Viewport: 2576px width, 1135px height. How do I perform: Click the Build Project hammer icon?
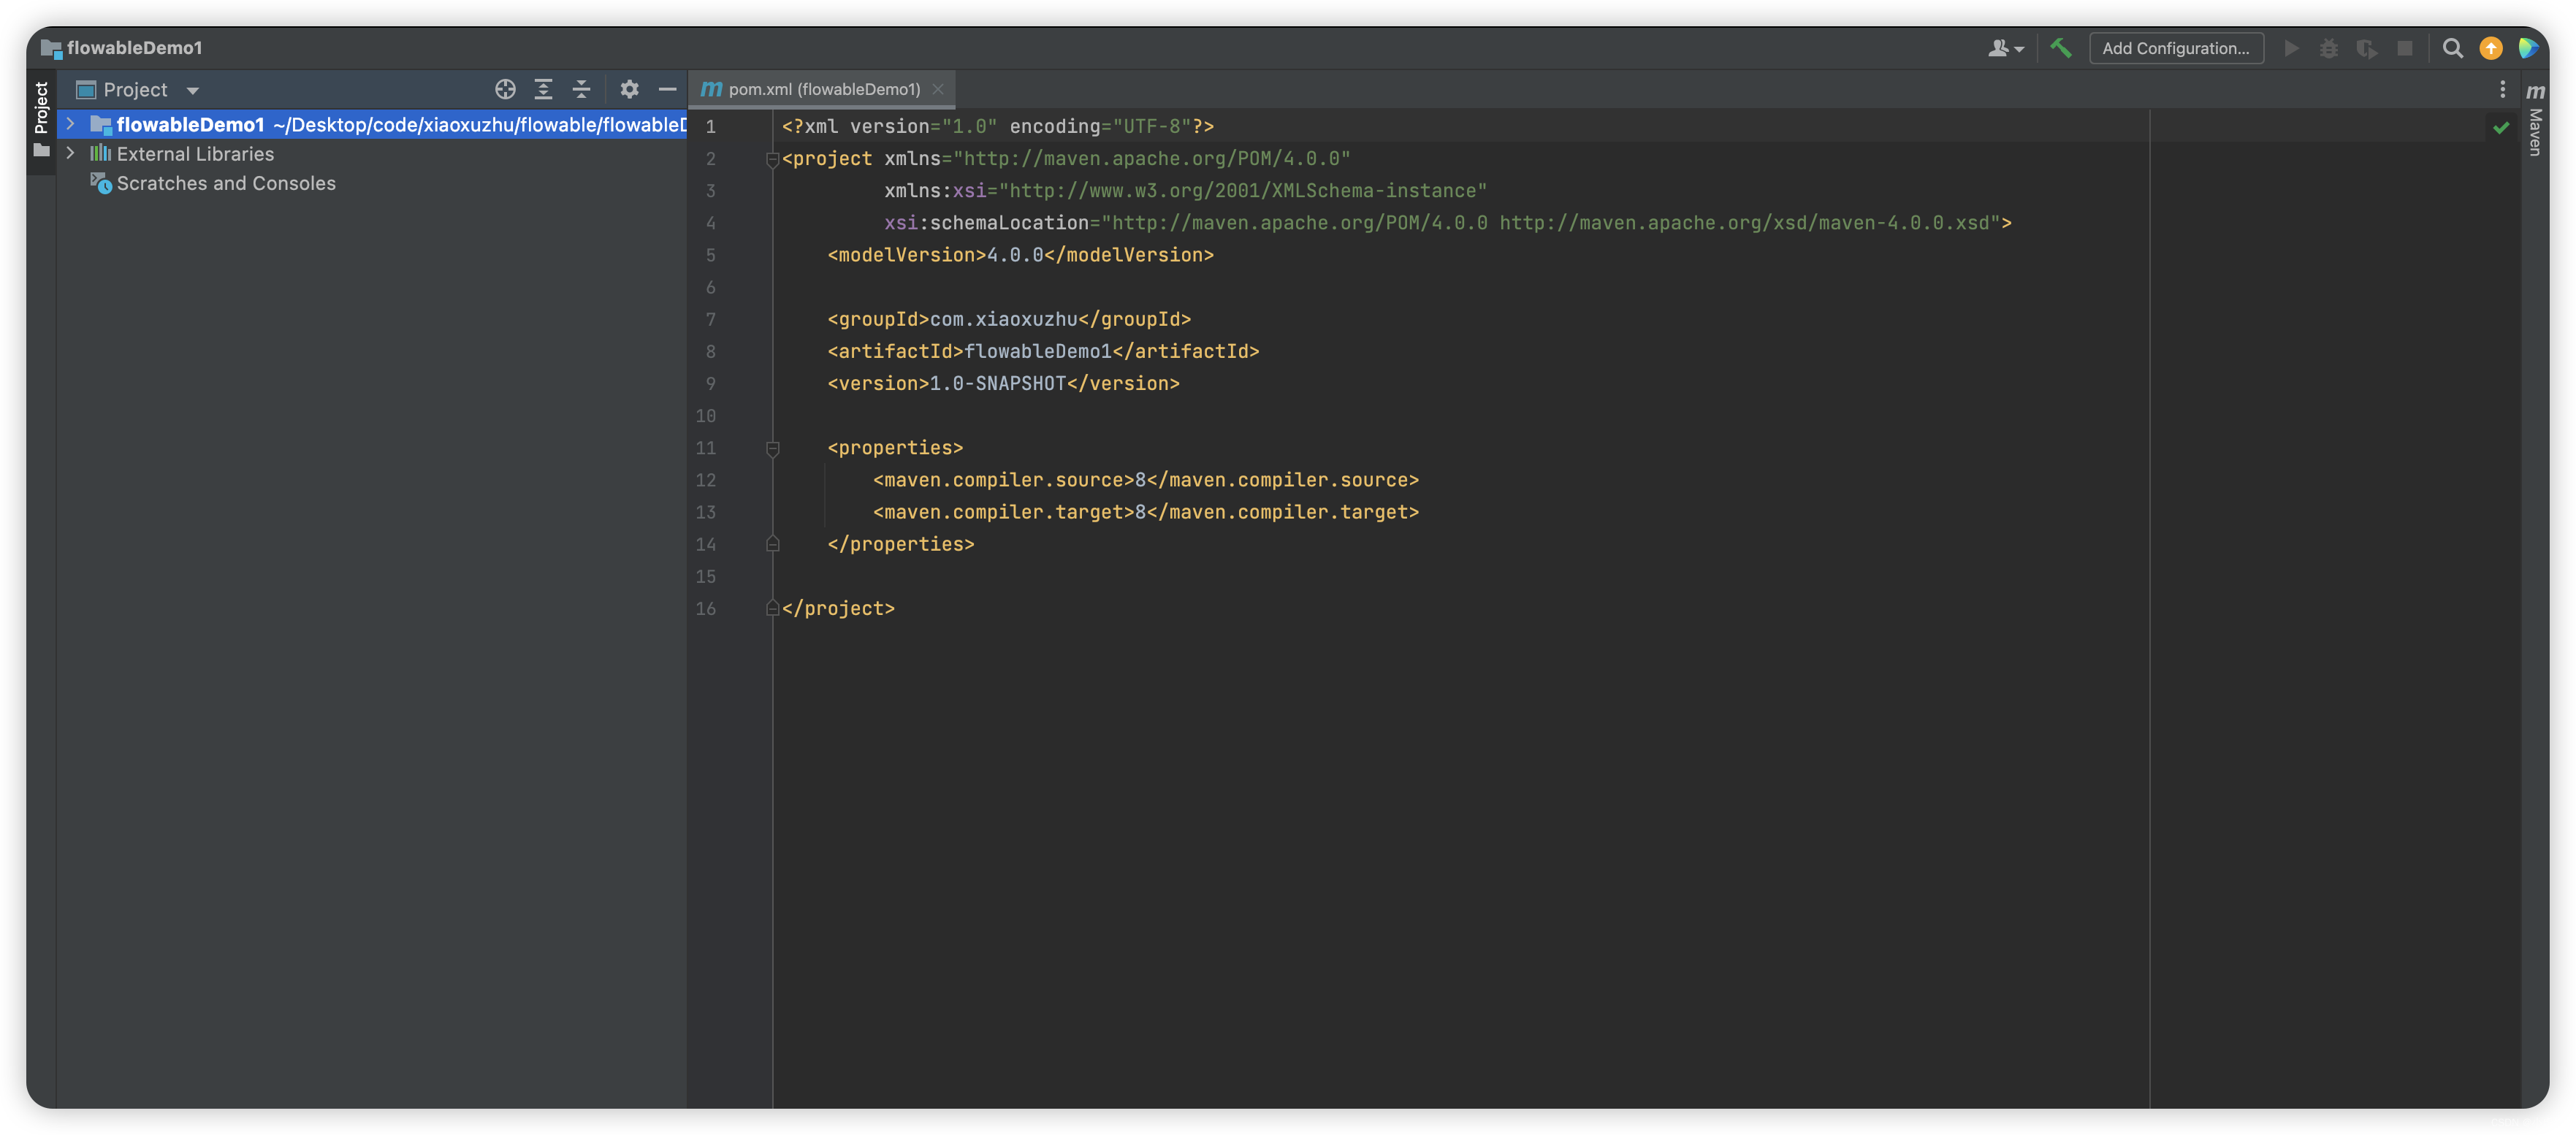(x=2060, y=48)
